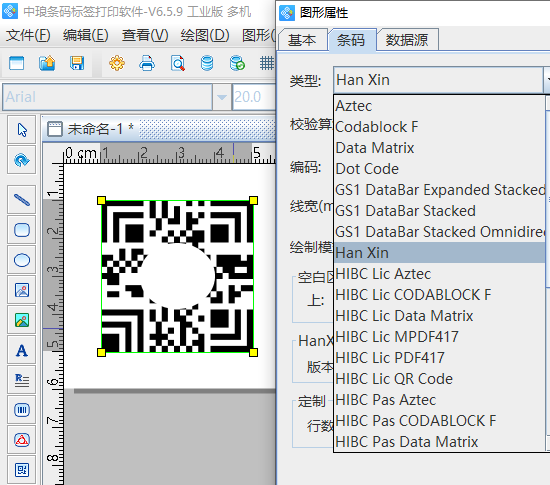The image size is (550, 485).
Task: Select the QR code two-dimensional barcode tool
Action: pos(22,470)
